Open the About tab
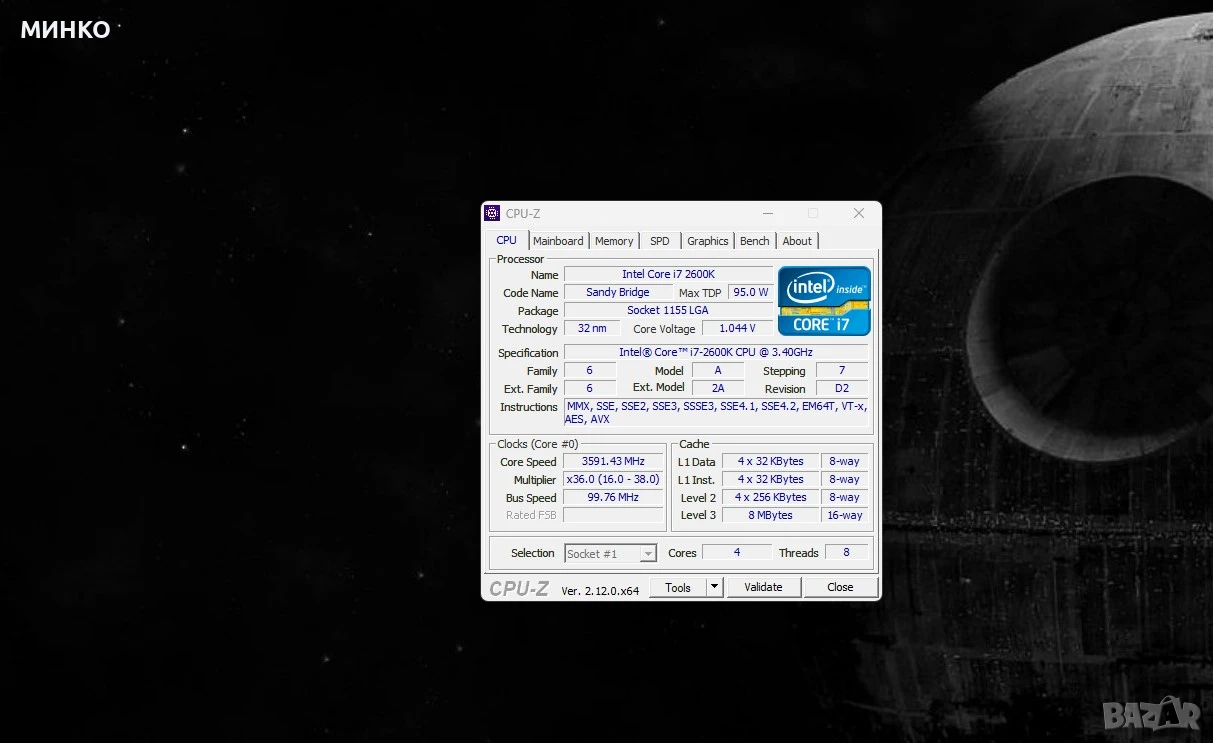The height and width of the screenshot is (743, 1213). [x=797, y=241]
